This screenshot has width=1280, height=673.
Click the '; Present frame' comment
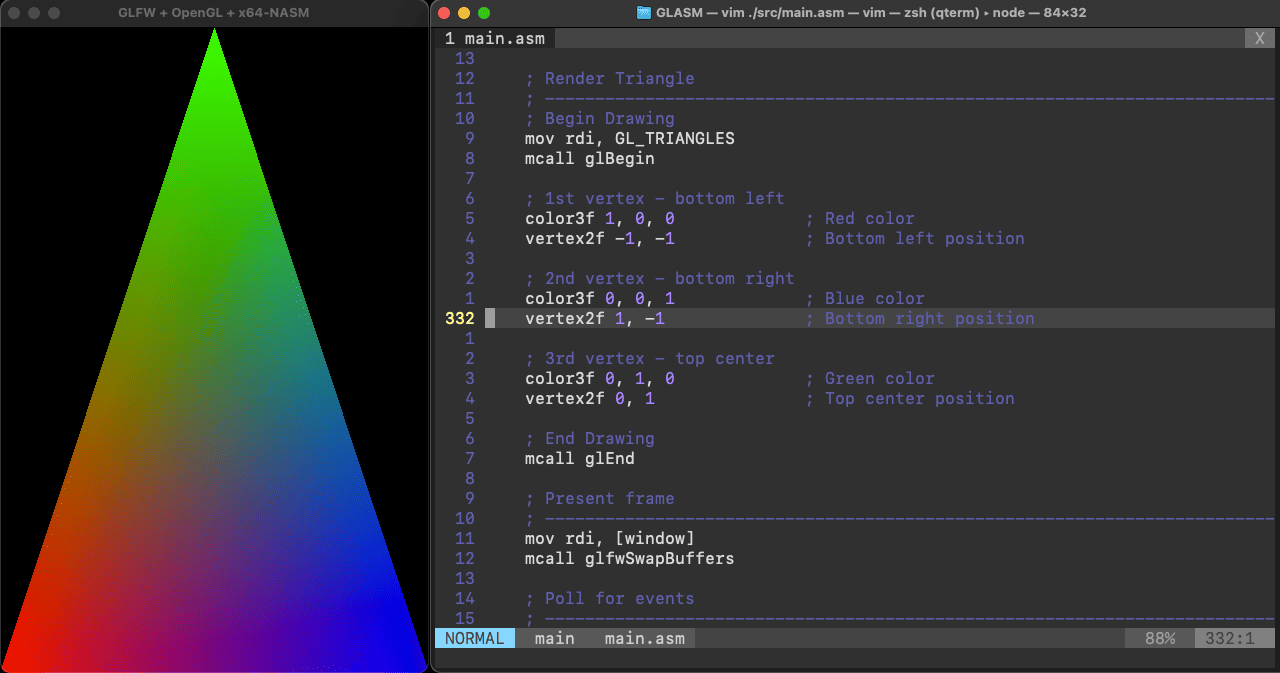600,499
